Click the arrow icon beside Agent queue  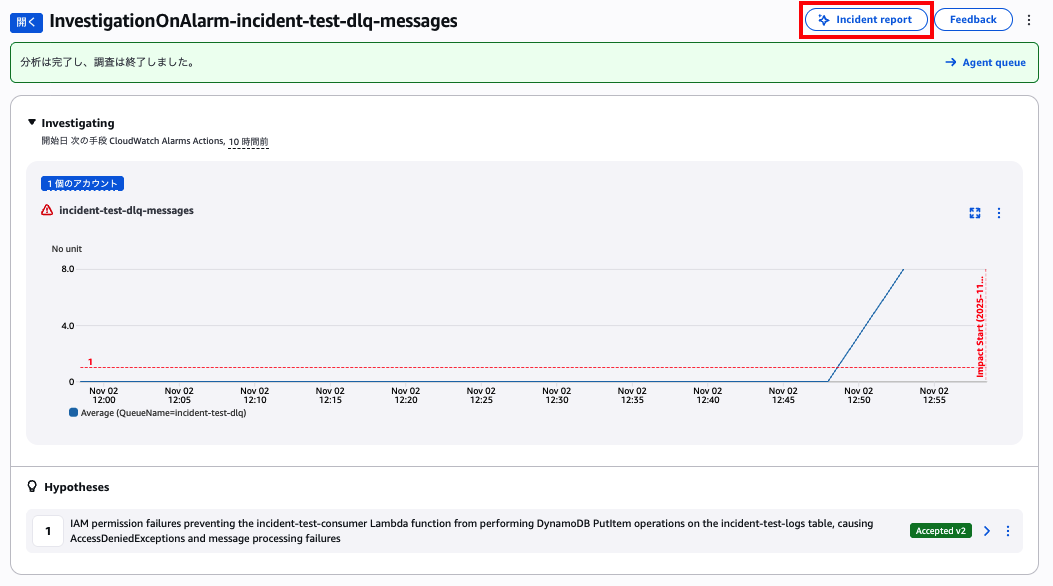(950, 62)
